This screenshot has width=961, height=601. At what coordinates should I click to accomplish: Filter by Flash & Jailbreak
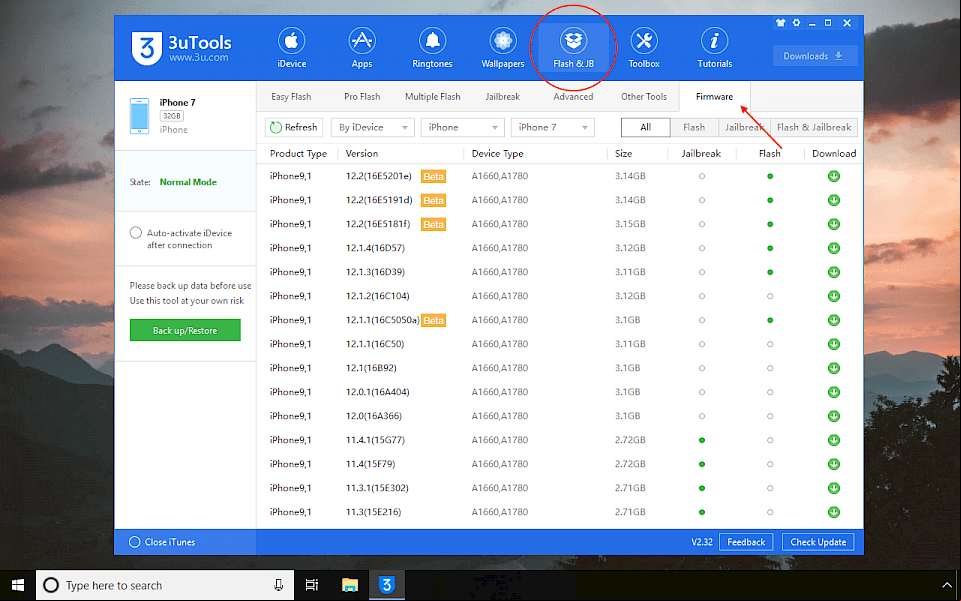pyautogui.click(x=814, y=127)
